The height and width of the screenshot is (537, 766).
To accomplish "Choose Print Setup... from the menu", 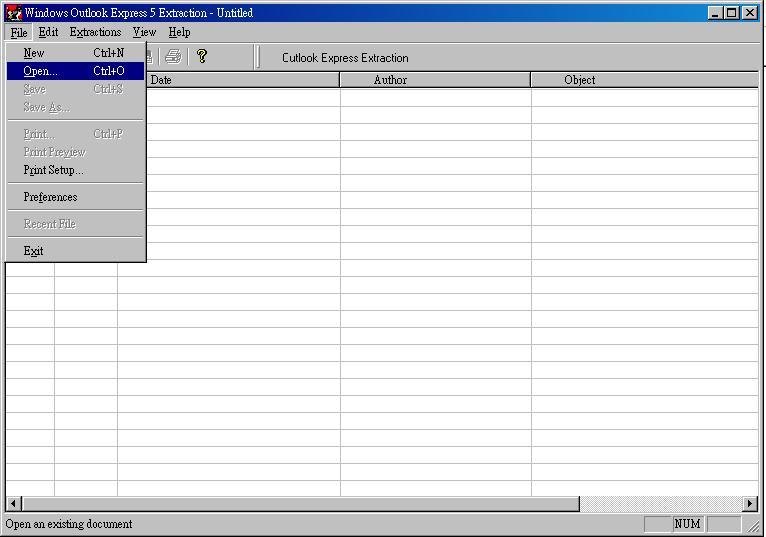I will 76,170.
